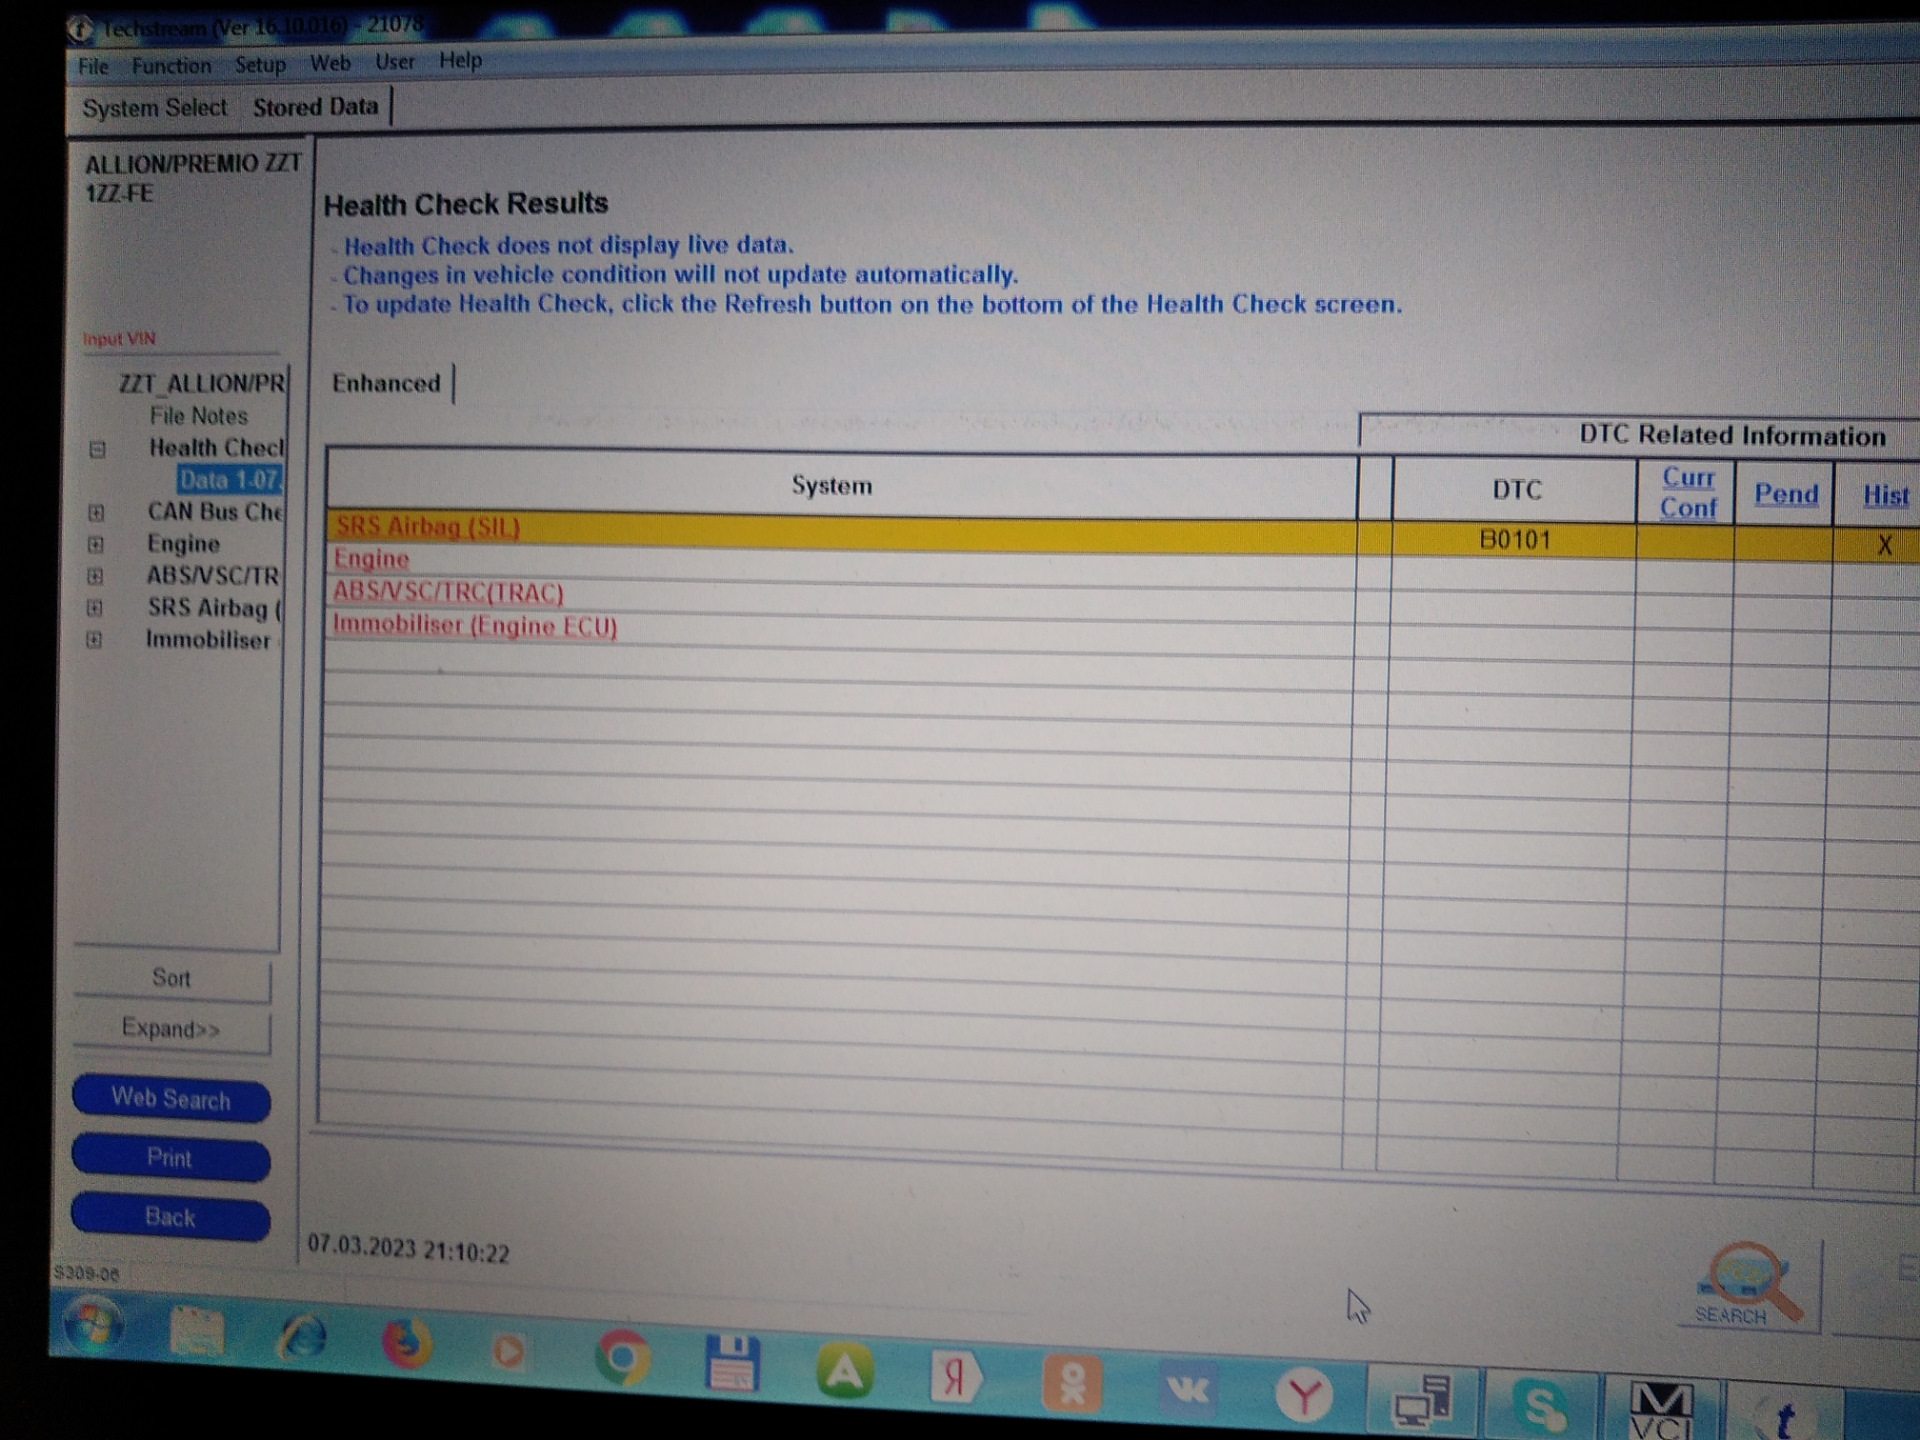This screenshot has height=1440, width=1920.
Task: Expand the ABS/VSC/TR tree node
Action: (95, 577)
